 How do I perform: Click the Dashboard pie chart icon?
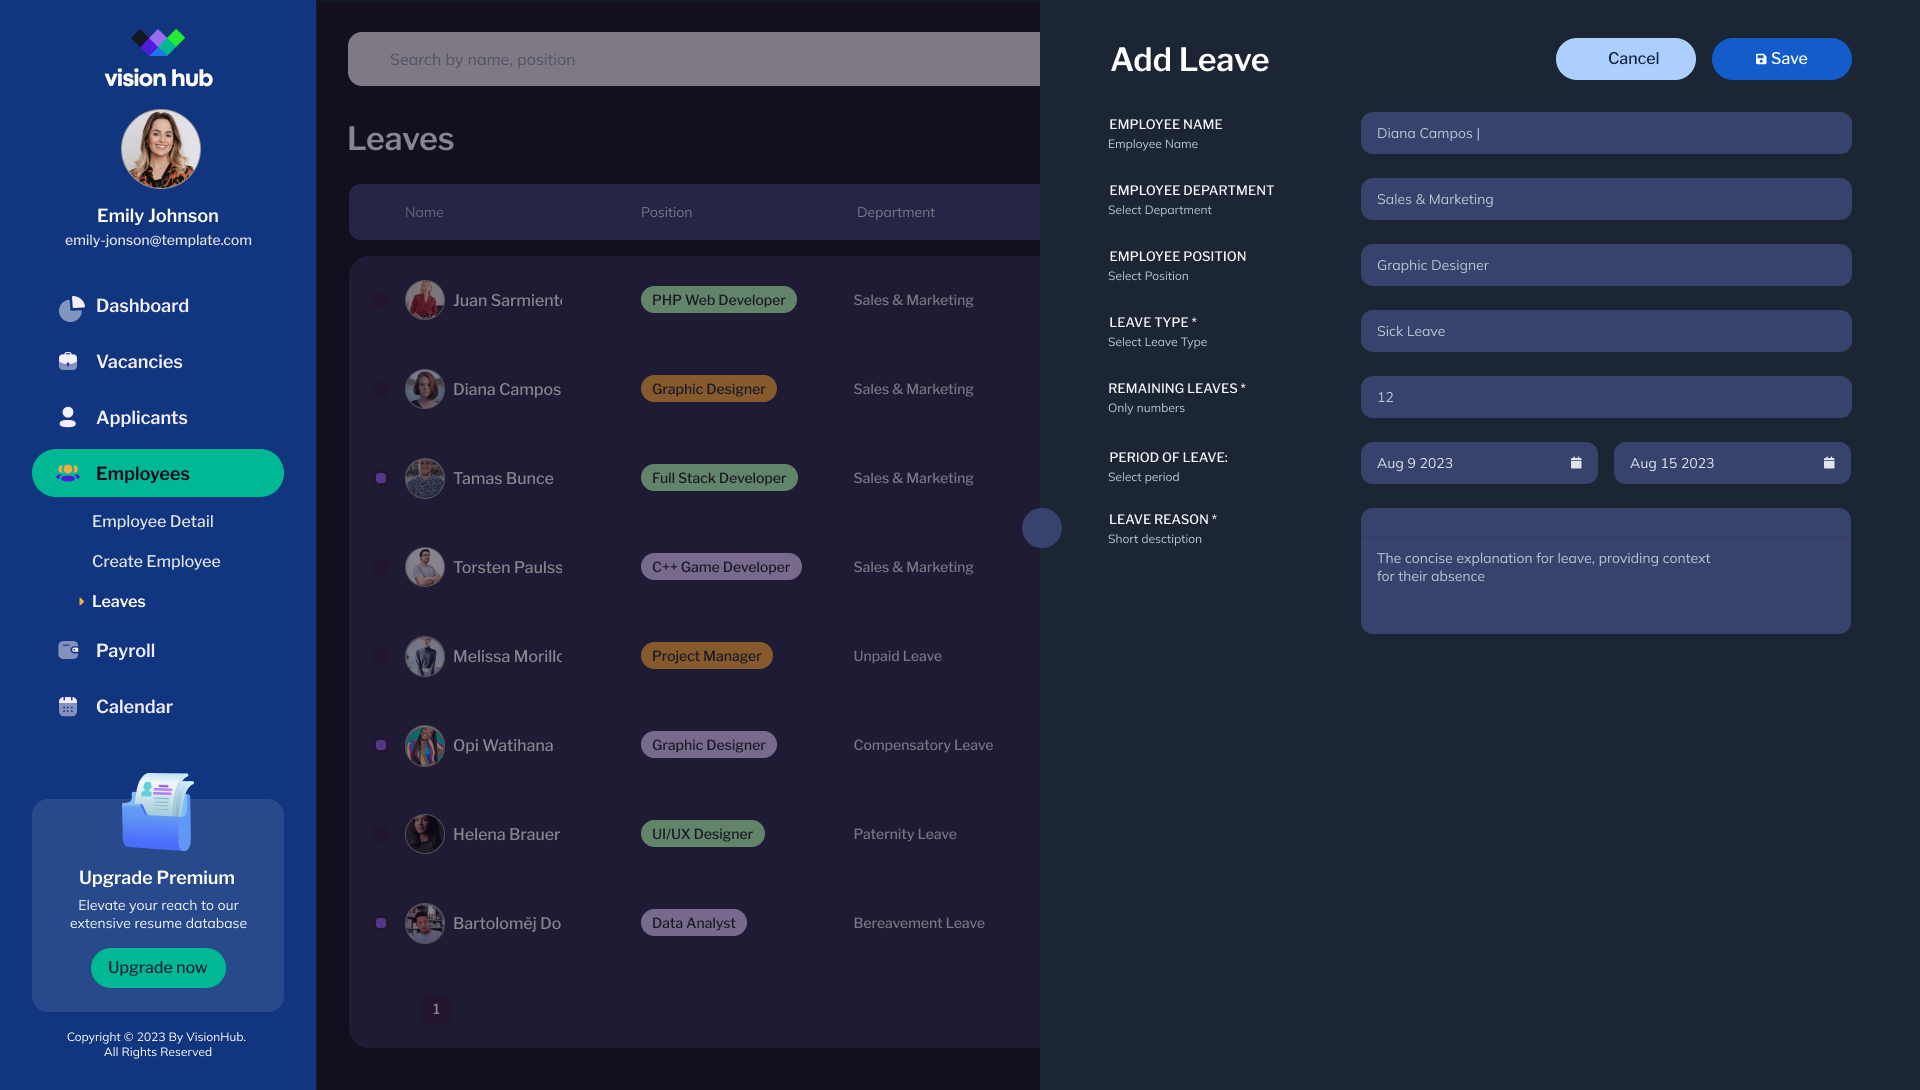pyautogui.click(x=71, y=308)
